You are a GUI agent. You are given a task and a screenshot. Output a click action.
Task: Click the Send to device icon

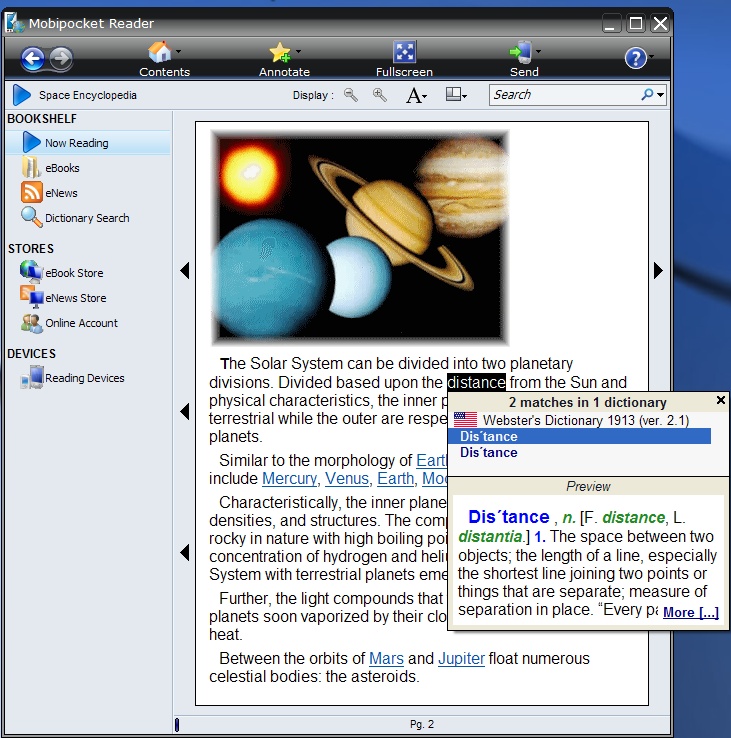(521, 52)
